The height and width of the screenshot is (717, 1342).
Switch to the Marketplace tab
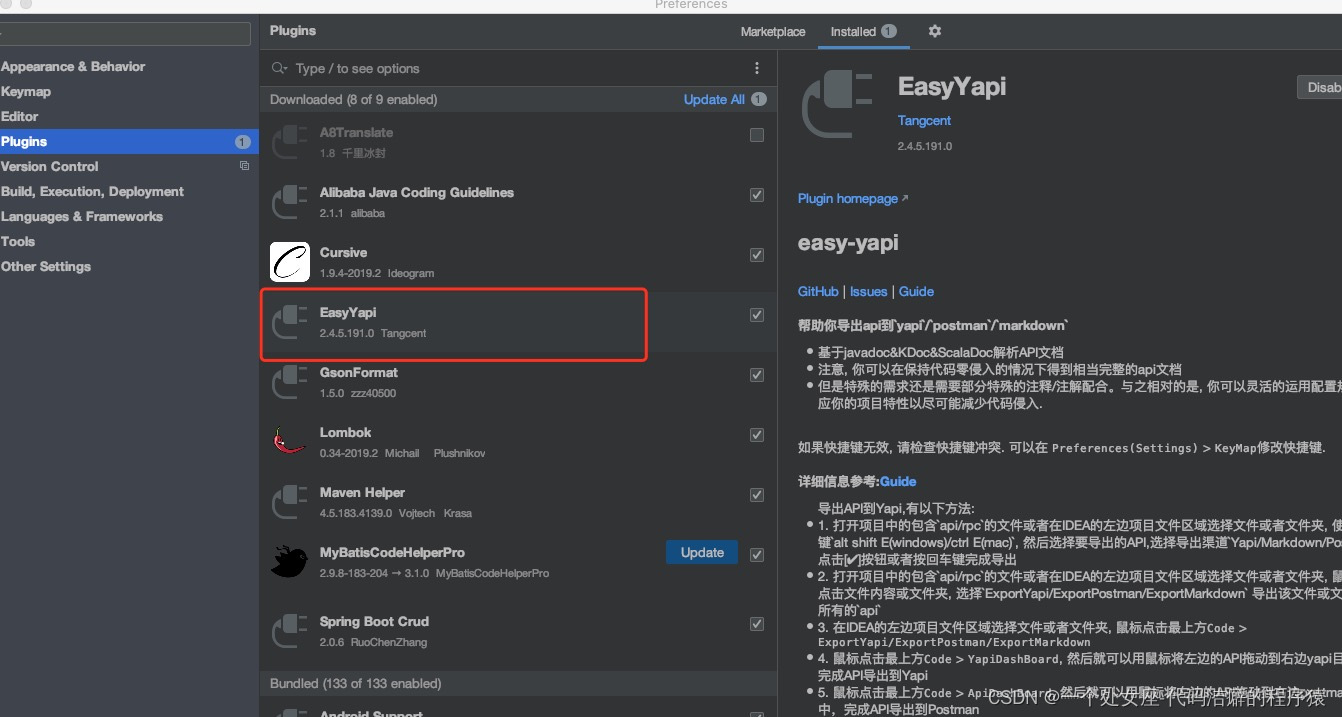point(772,31)
